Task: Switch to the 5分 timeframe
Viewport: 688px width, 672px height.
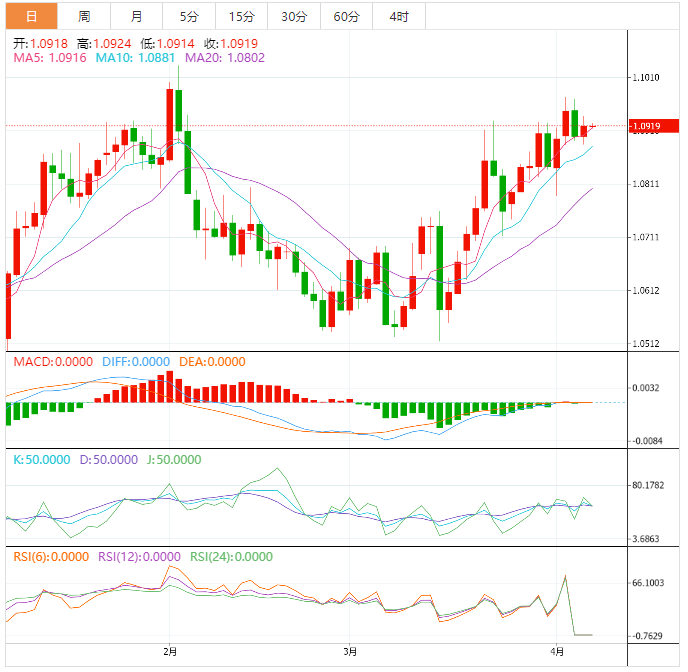Action: click(x=189, y=16)
